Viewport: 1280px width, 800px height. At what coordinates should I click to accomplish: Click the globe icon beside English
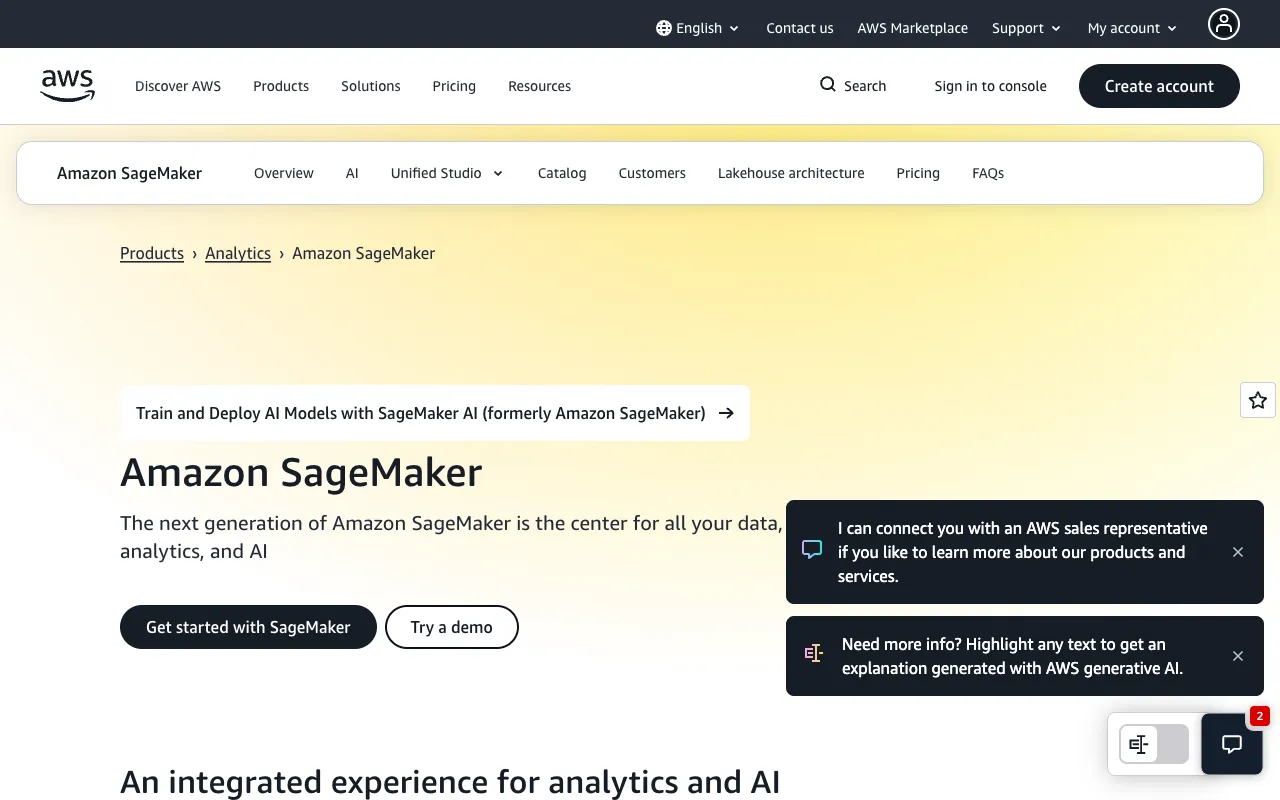[662, 28]
